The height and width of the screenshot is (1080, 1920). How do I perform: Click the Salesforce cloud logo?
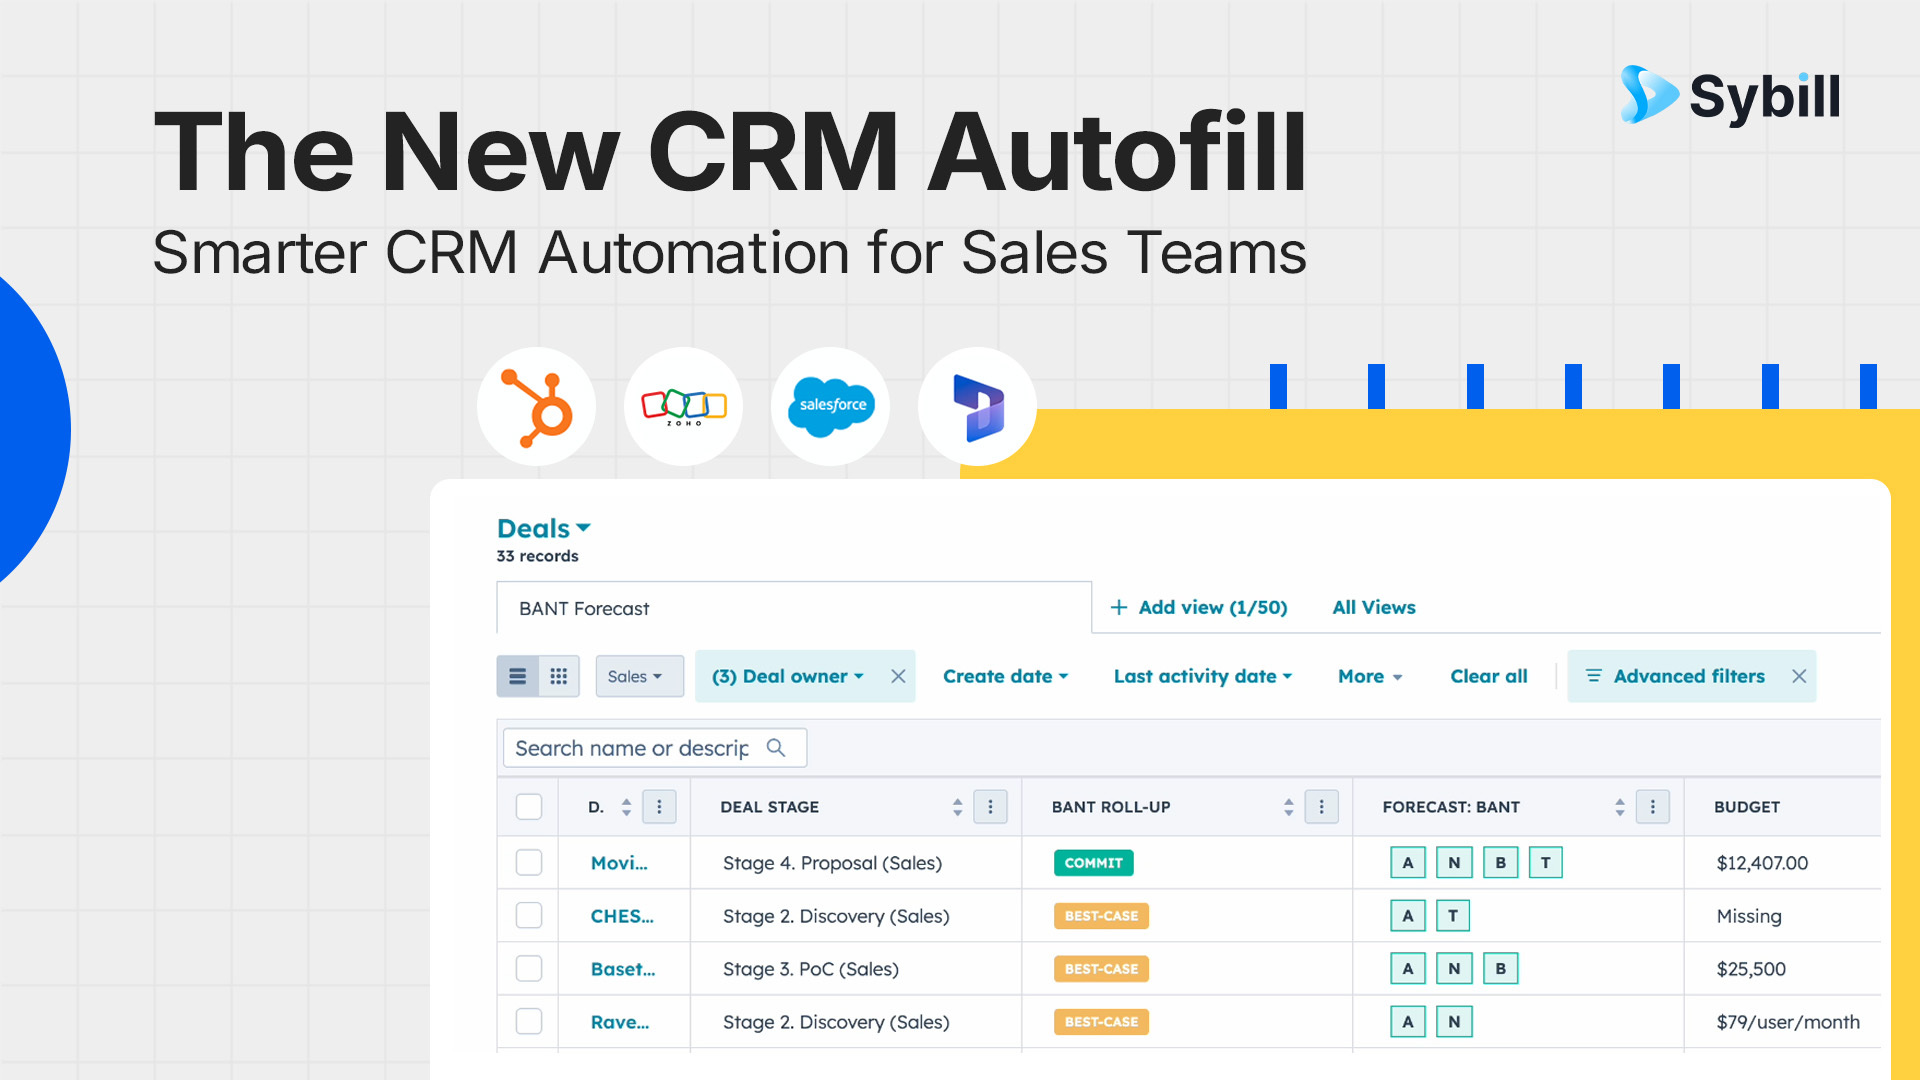point(831,406)
